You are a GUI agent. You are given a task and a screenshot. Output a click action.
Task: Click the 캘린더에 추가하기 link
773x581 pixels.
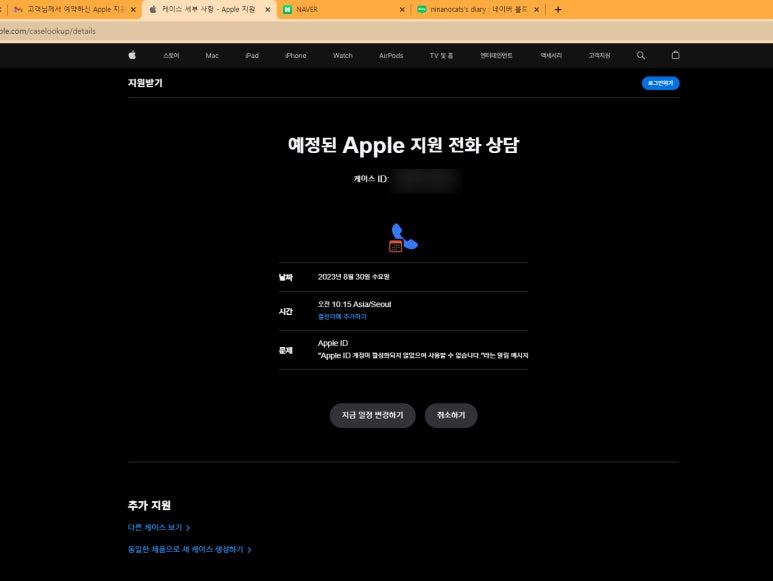342,316
